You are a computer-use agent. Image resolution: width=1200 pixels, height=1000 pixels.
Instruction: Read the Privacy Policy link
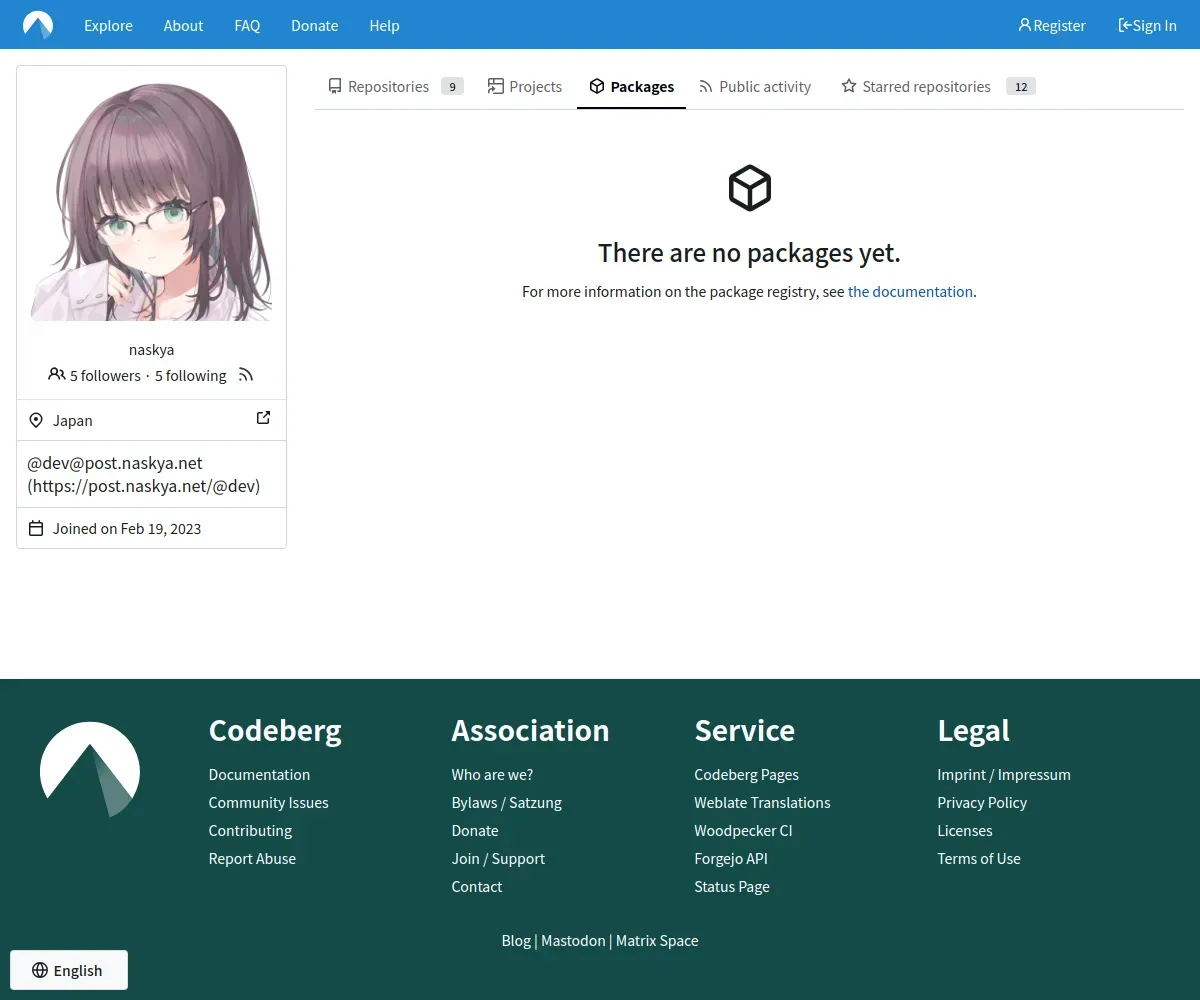pyautogui.click(x=982, y=803)
